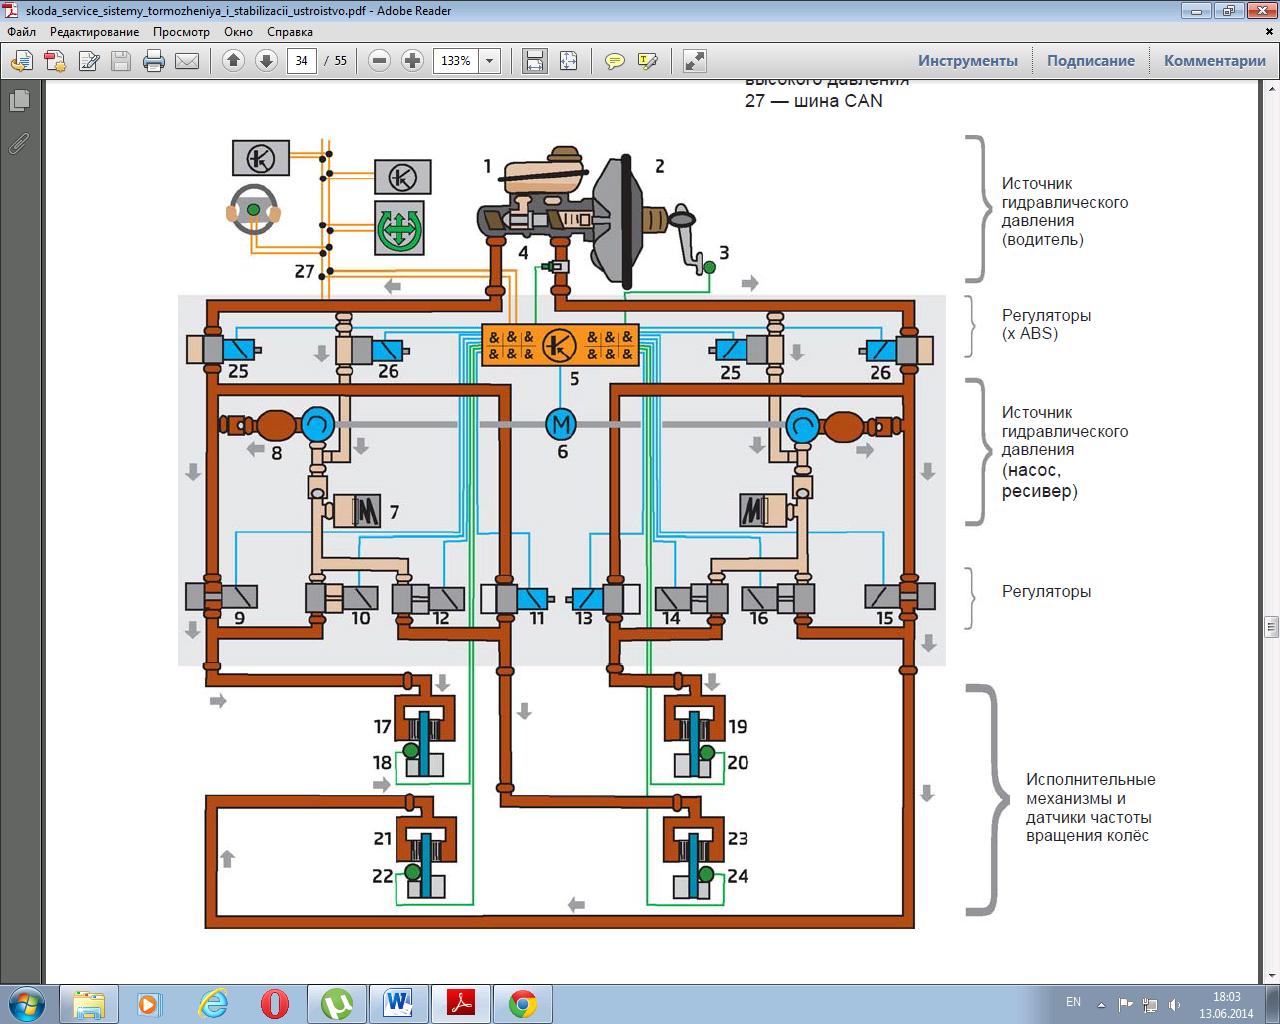
Task: Add a sticky note comment
Action: click(x=615, y=61)
